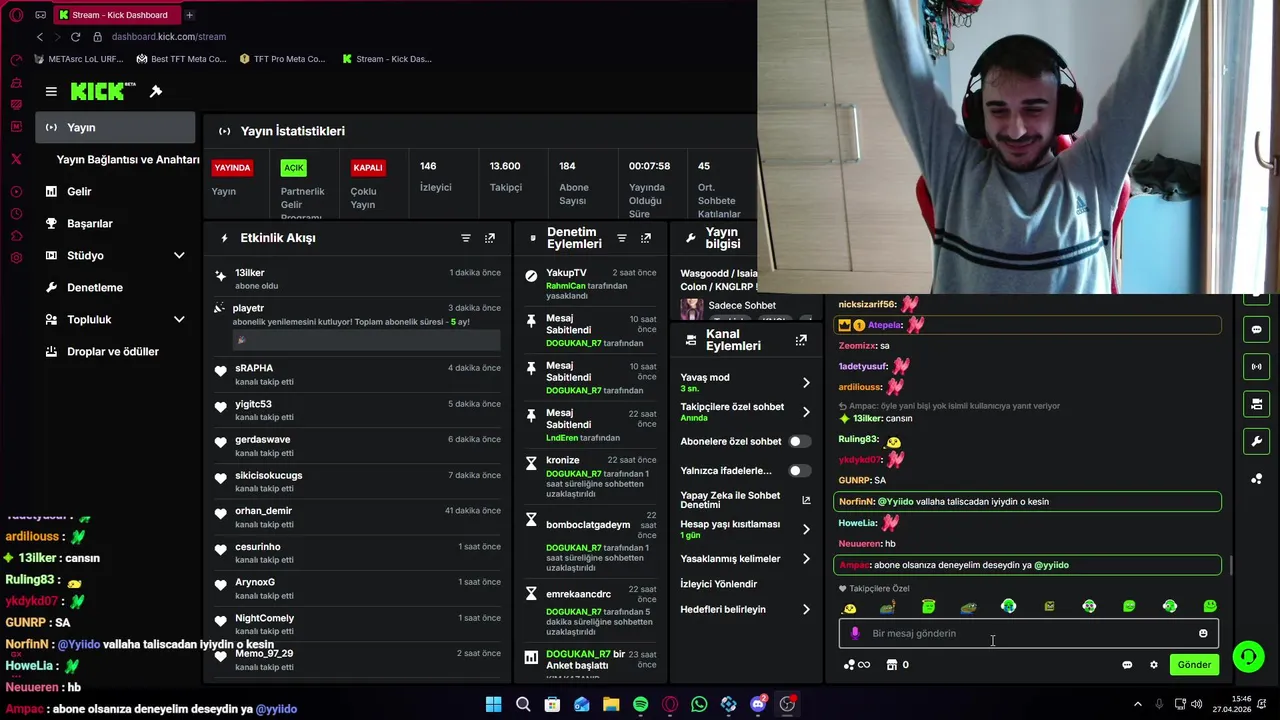This screenshot has width=1280, height=720.
Task: Open Spotify from the taskbar
Action: tap(640, 704)
